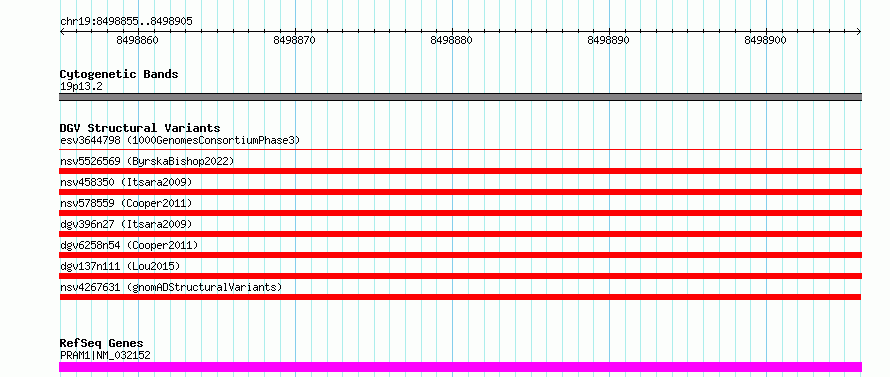
Task: Click ruler position 8498880
Action: [452, 40]
